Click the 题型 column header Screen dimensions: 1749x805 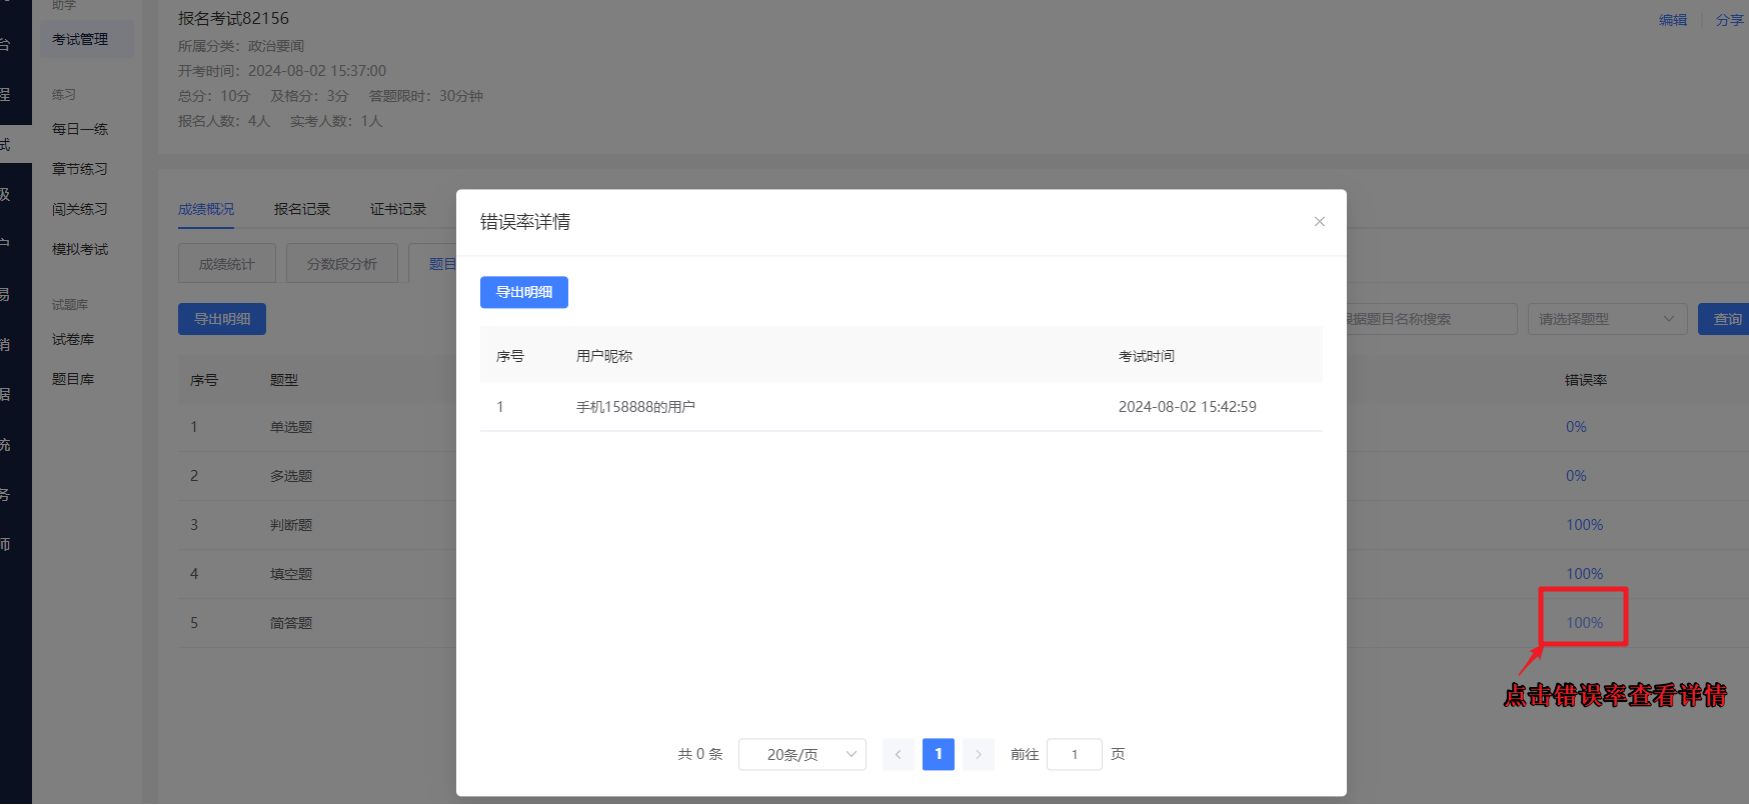point(284,380)
